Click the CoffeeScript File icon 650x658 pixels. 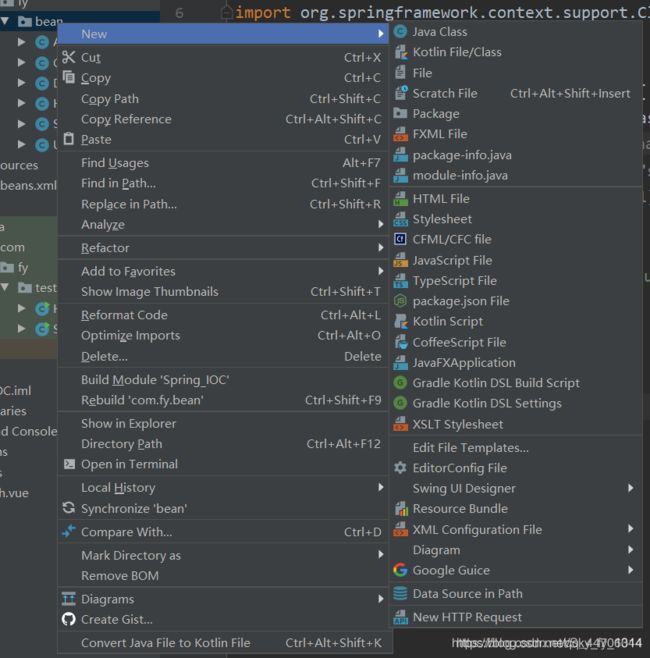401,342
